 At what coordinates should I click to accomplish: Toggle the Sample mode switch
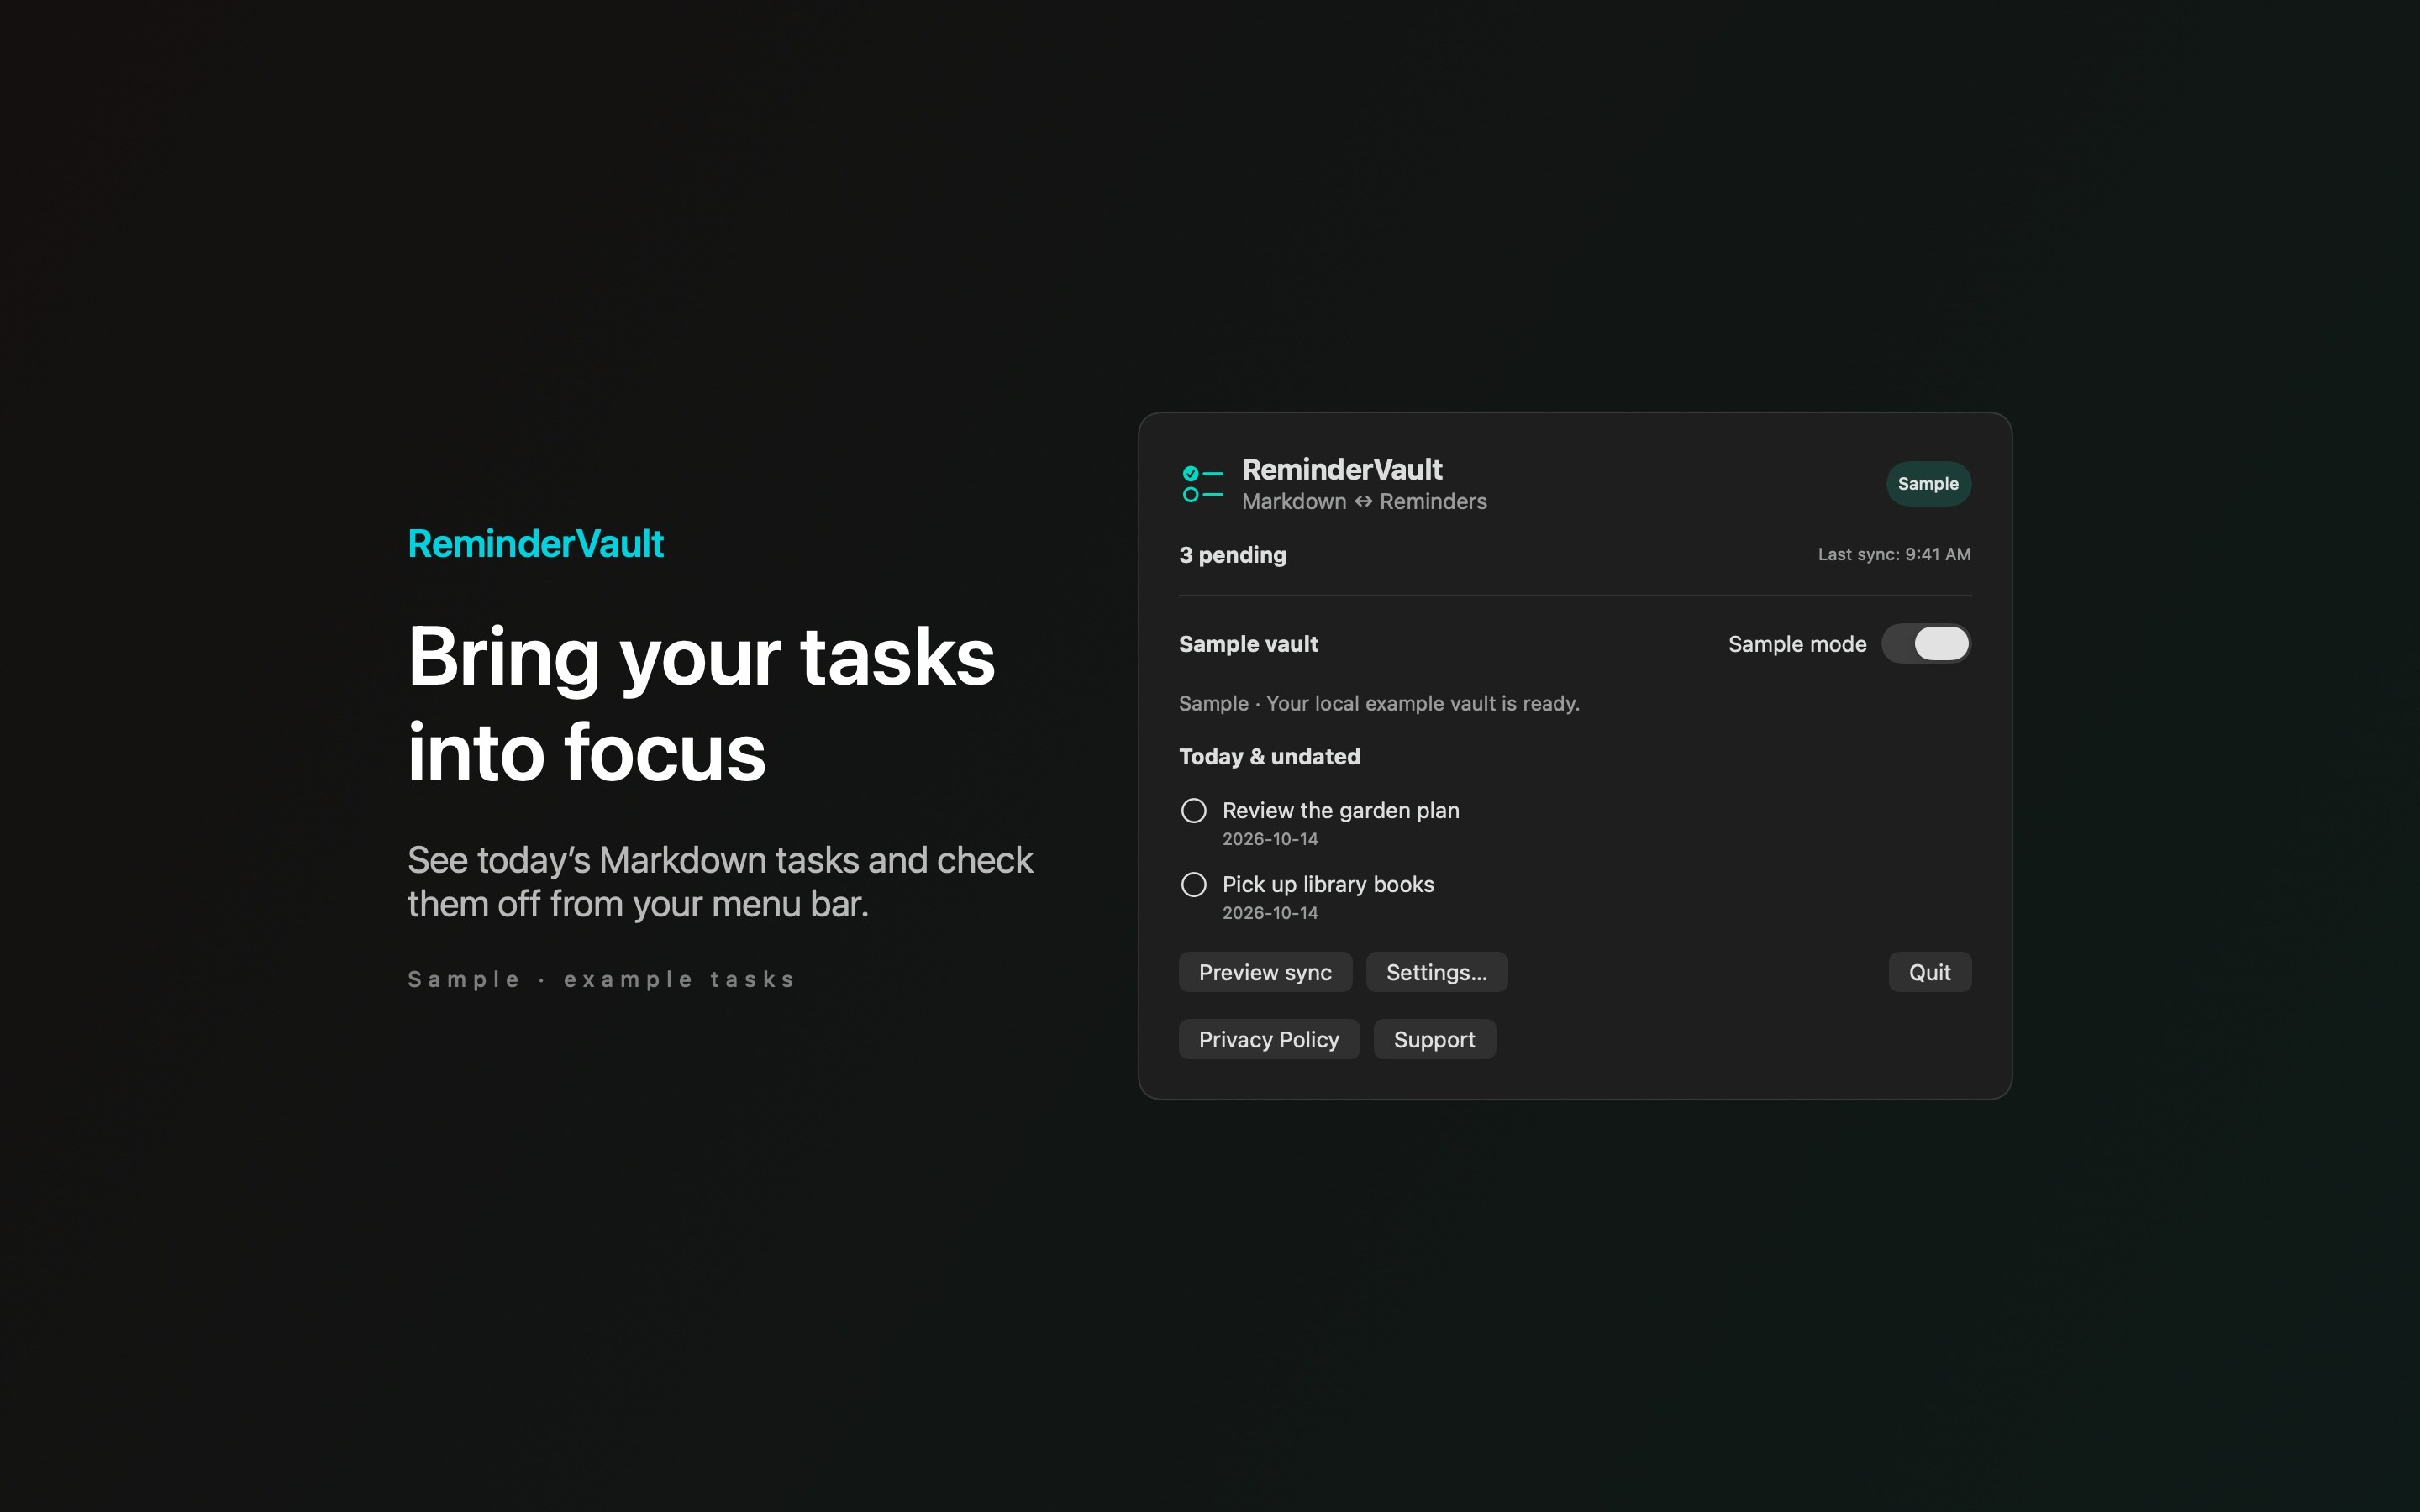point(1926,644)
